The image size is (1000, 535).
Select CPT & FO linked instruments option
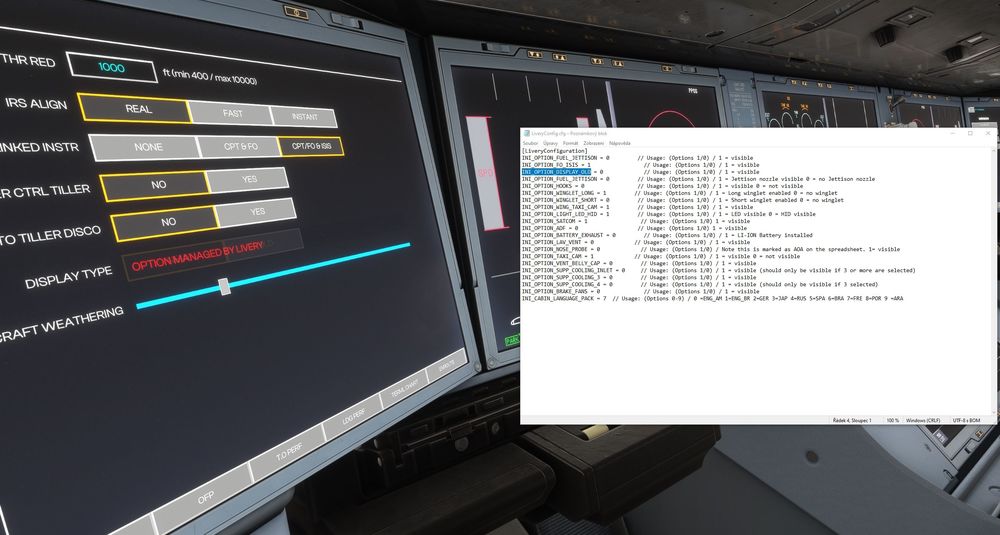coord(239,147)
